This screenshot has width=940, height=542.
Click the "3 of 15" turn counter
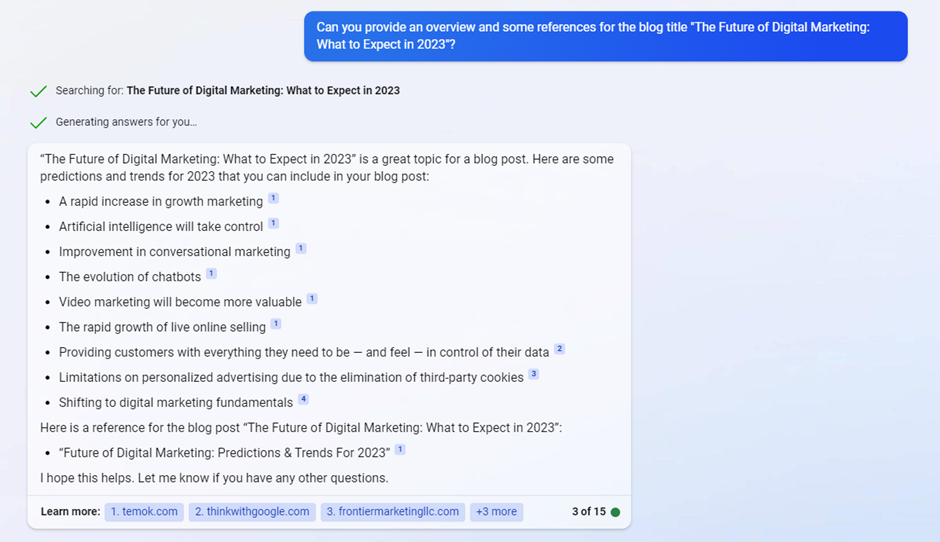coord(589,511)
